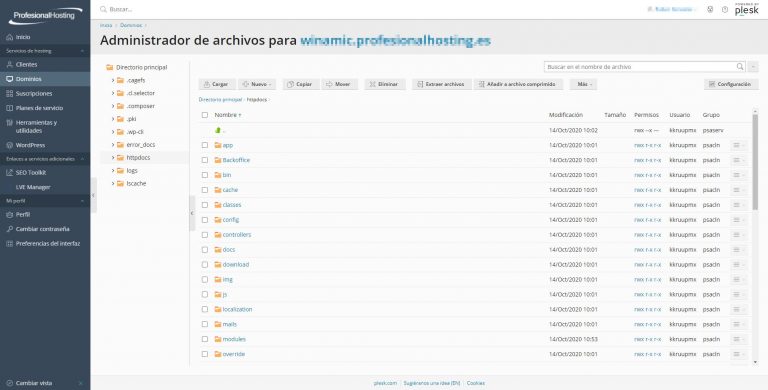Click the plesk.com footer link
The image size is (768, 390).
(x=385, y=383)
